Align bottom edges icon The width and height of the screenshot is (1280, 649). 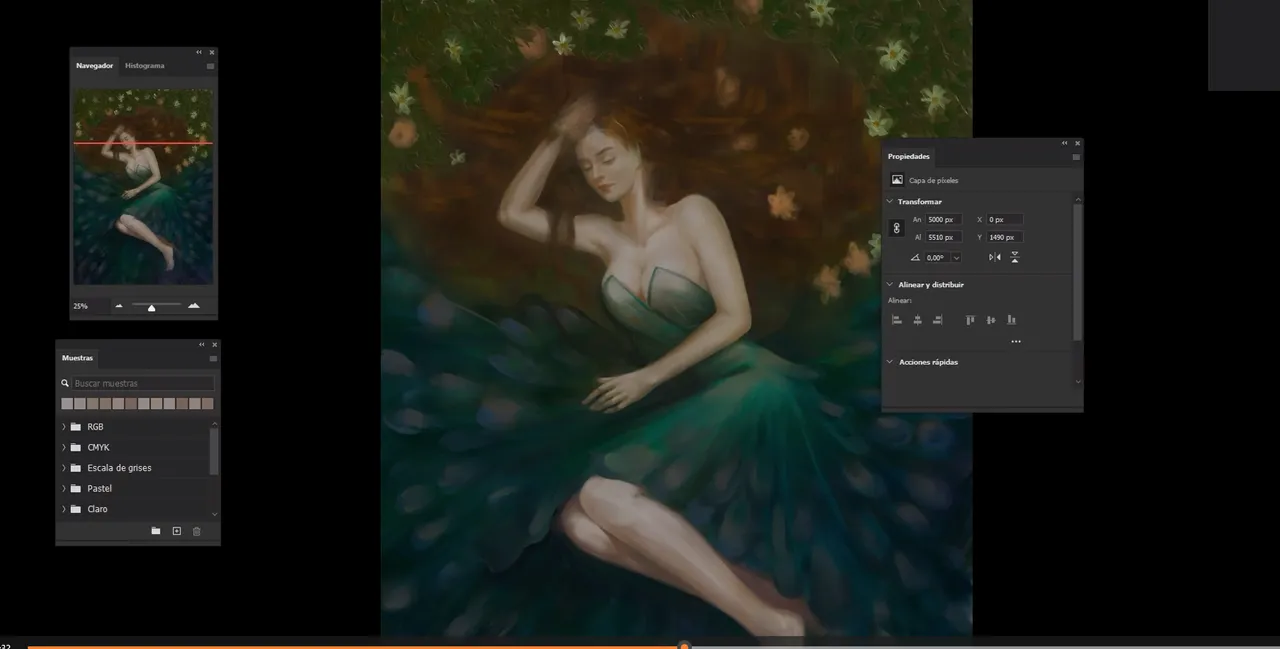[1011, 320]
